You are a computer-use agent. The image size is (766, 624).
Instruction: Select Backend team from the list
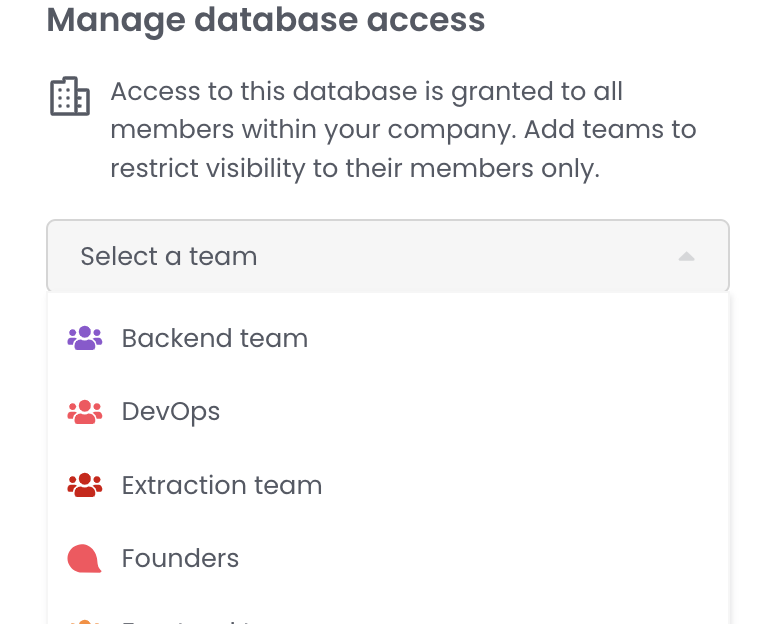pyautogui.click(x=215, y=338)
